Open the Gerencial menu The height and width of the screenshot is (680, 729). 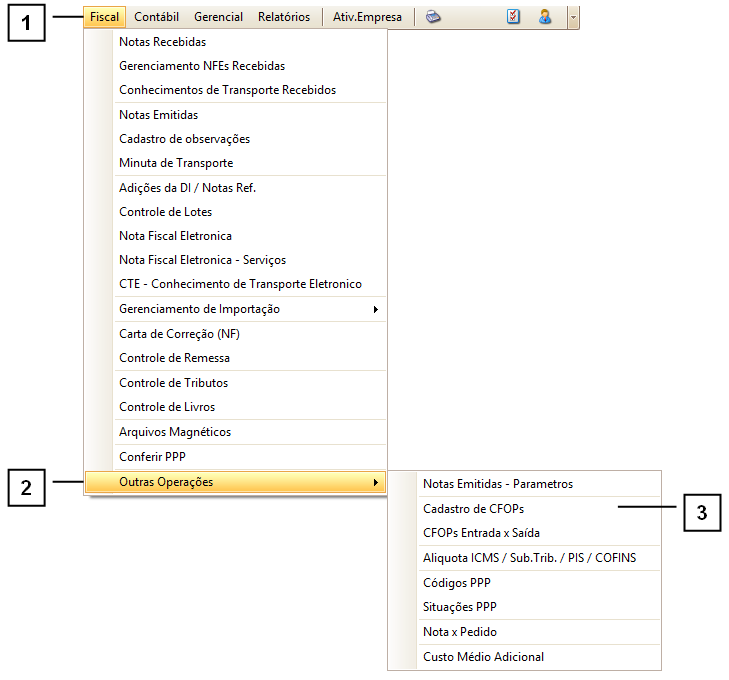(x=218, y=17)
